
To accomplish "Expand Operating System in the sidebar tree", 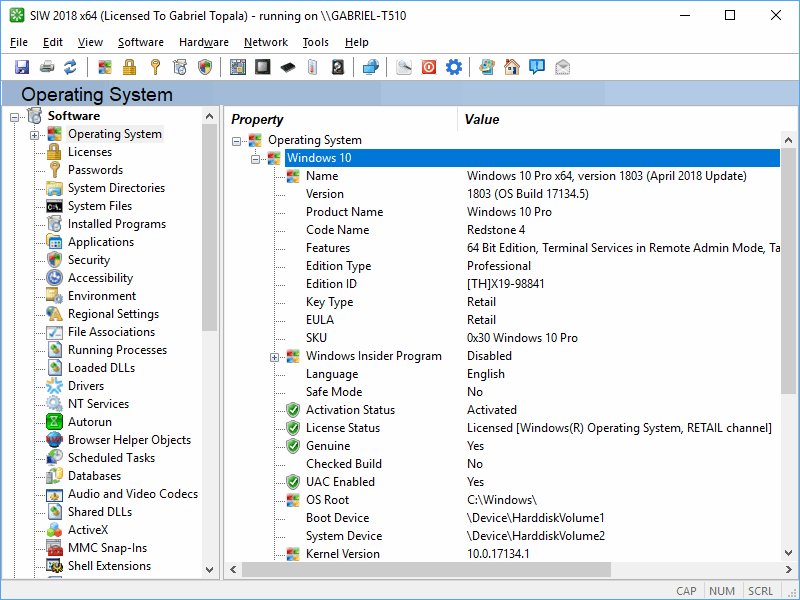I will (34, 135).
